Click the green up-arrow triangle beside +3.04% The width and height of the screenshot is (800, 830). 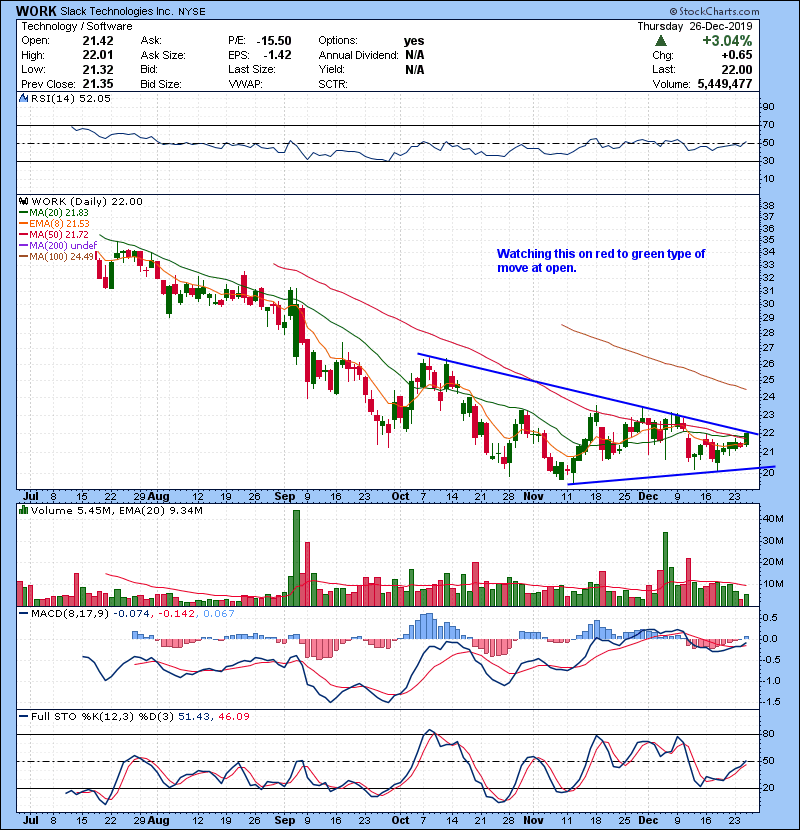[660, 41]
